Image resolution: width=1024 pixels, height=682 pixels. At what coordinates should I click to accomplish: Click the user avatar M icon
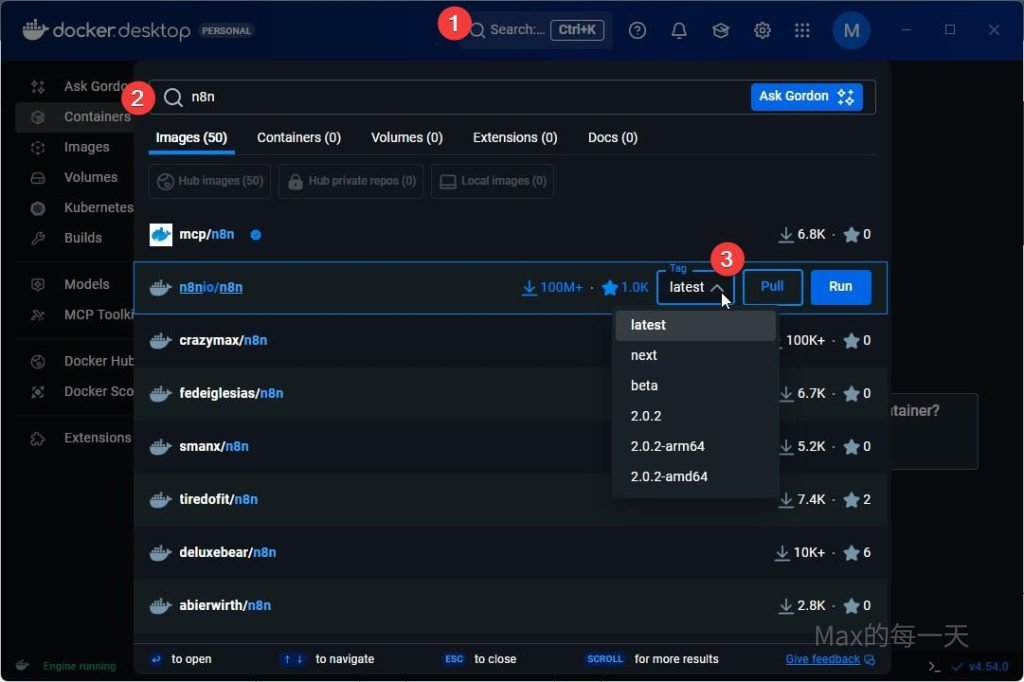(x=851, y=31)
